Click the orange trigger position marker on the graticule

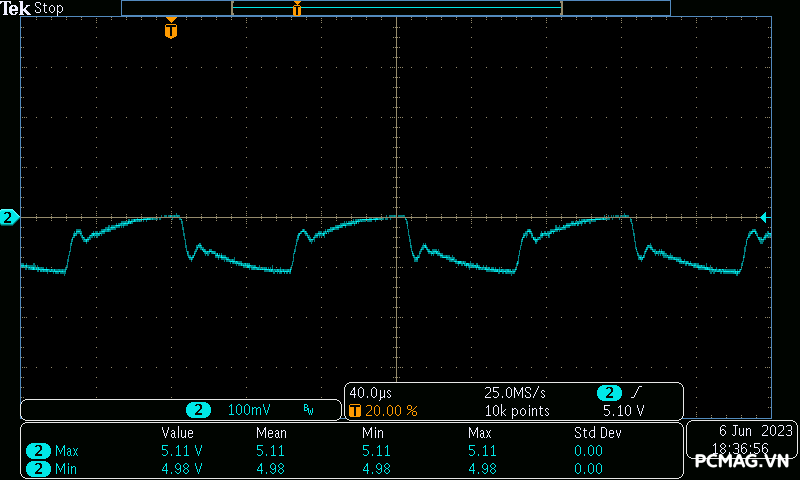[171, 30]
